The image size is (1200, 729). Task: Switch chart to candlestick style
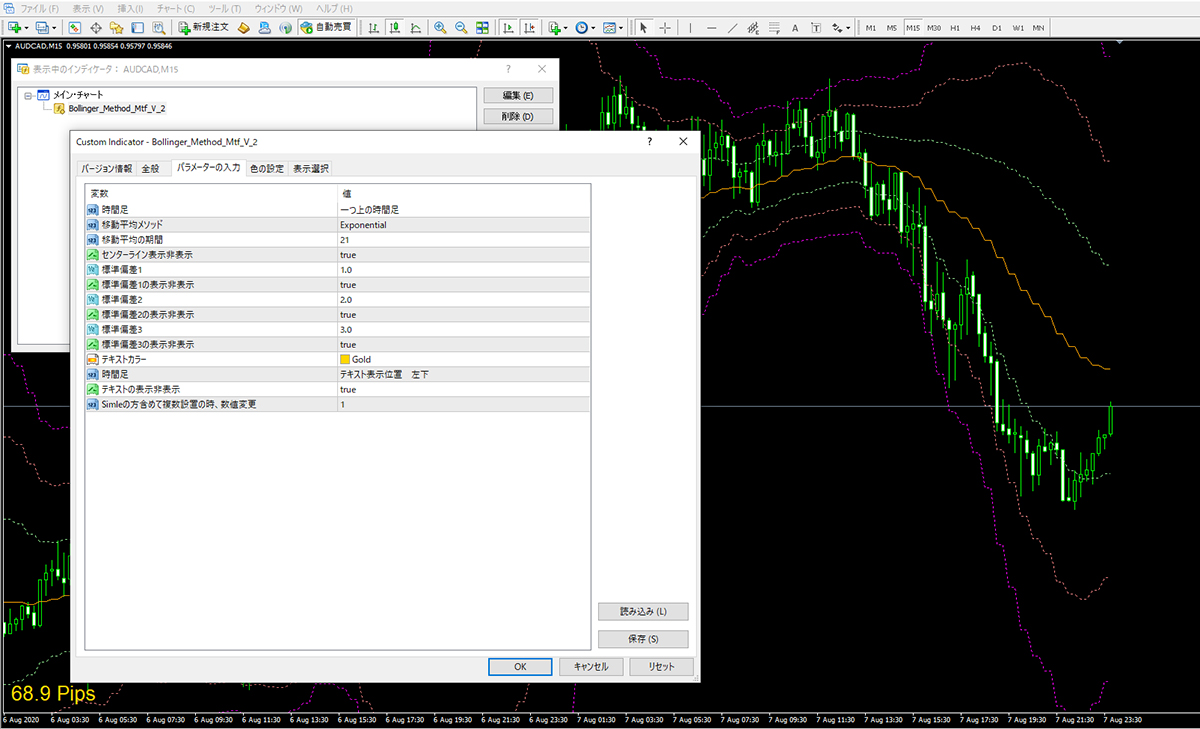[394, 27]
